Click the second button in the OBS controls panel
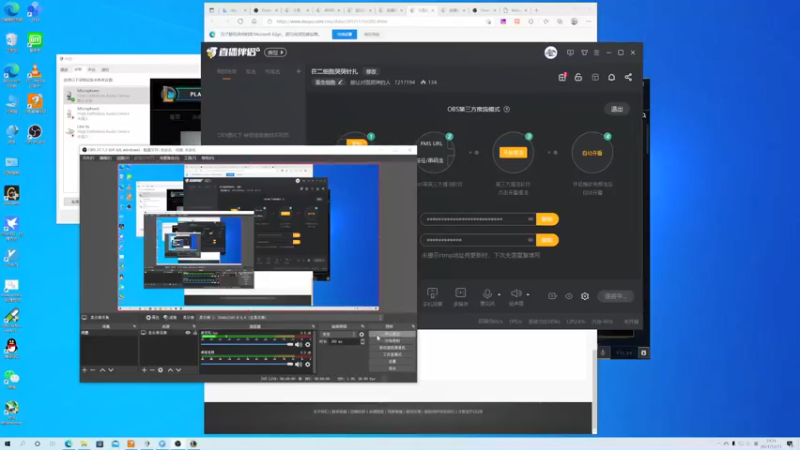Image resolution: width=800 pixels, height=450 pixels. point(392,341)
